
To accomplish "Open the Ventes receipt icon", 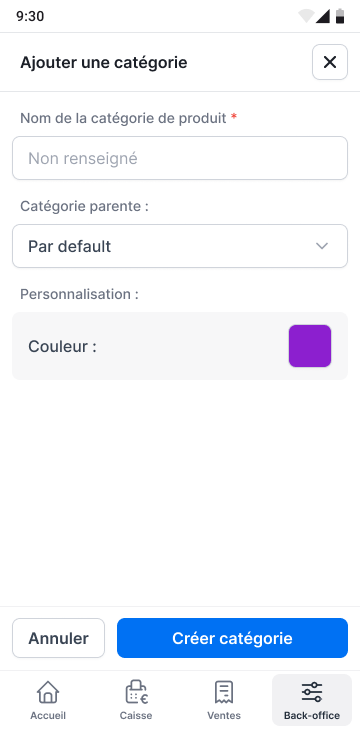I will (224, 692).
